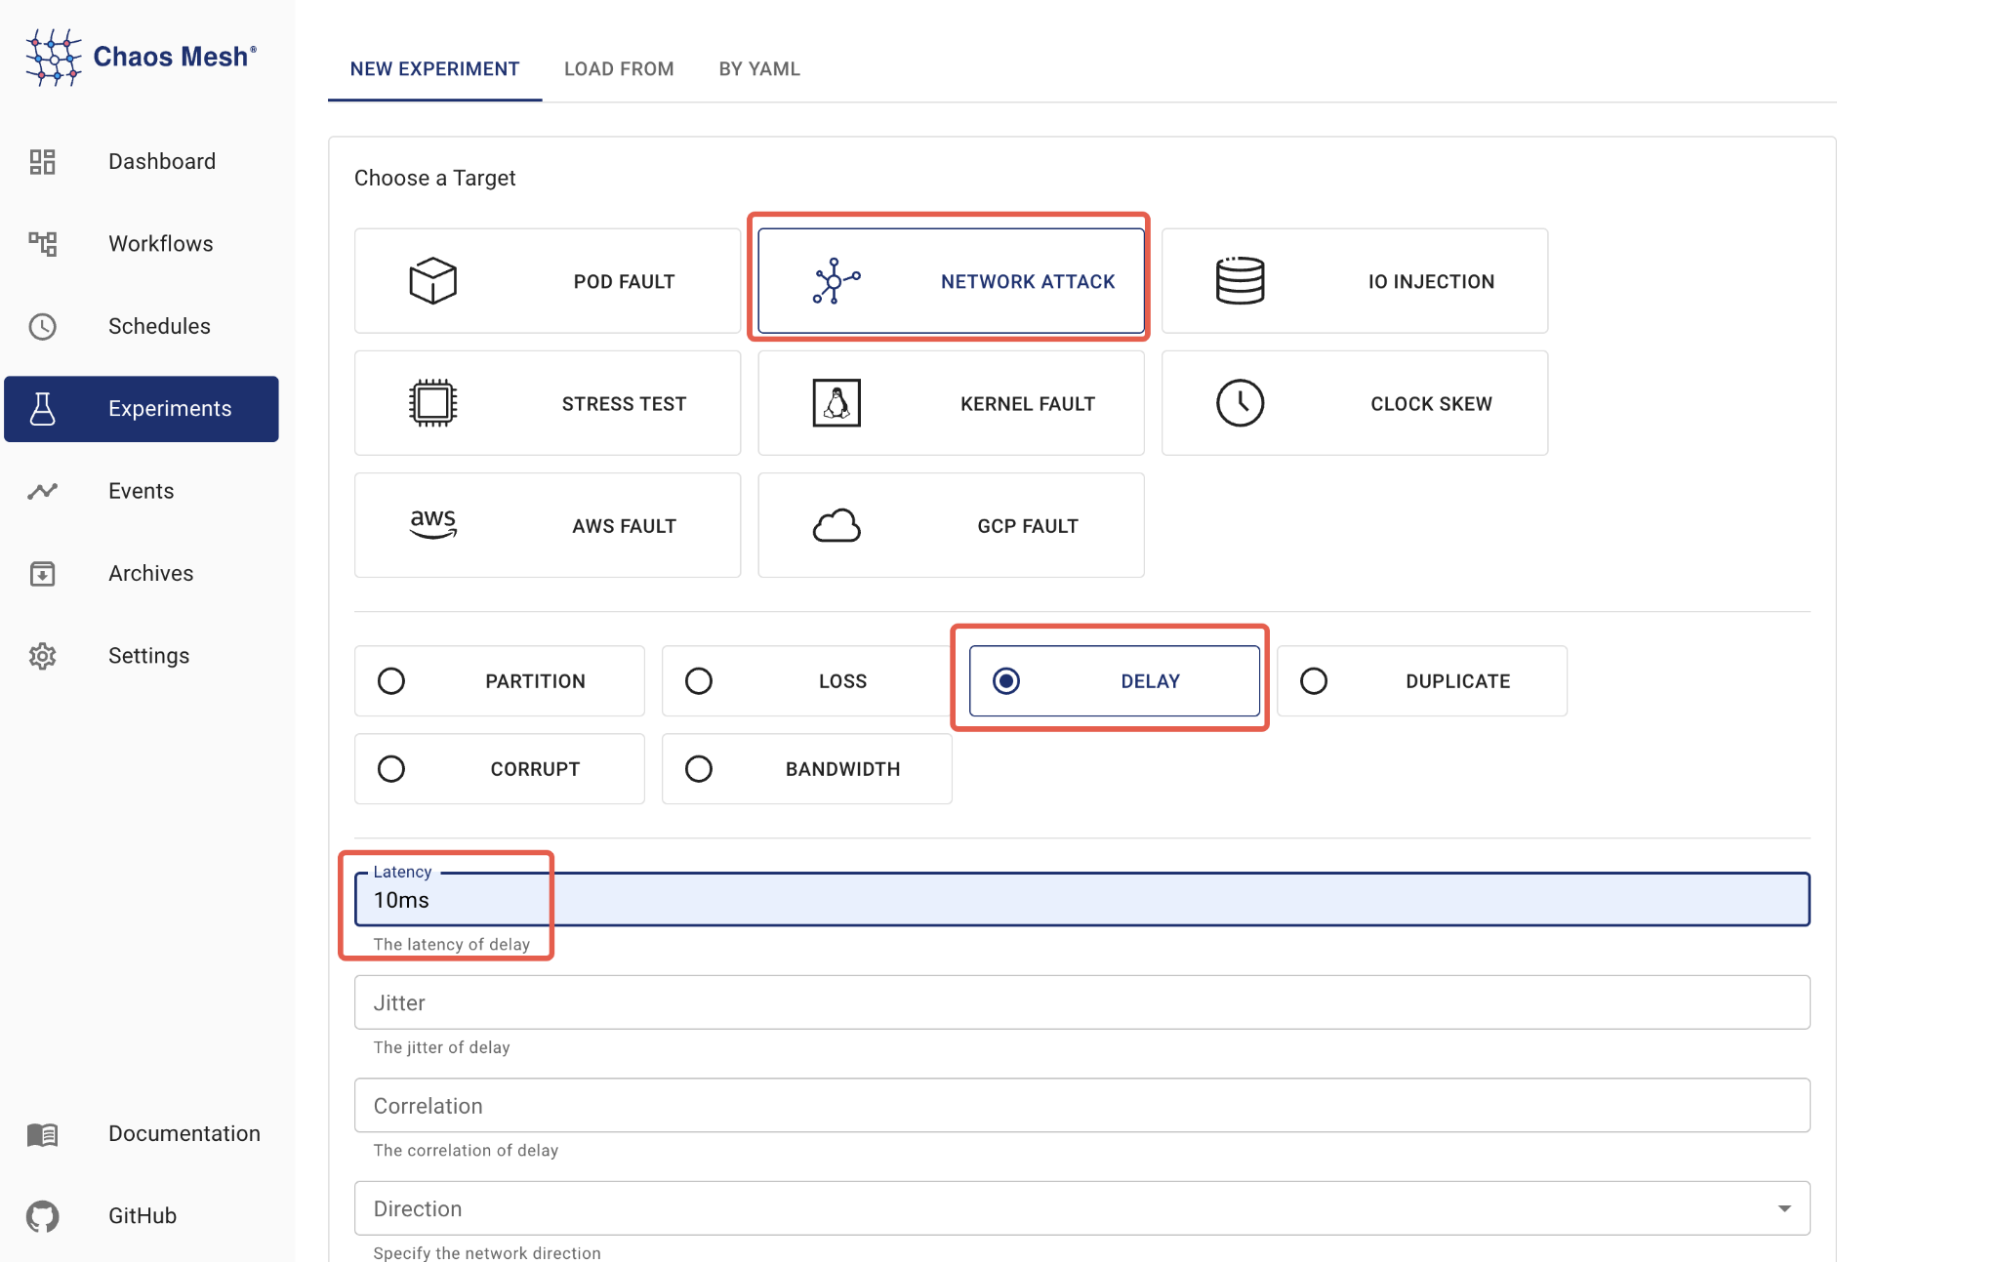
Task: Expand the Direction dropdown
Action: [1779, 1208]
